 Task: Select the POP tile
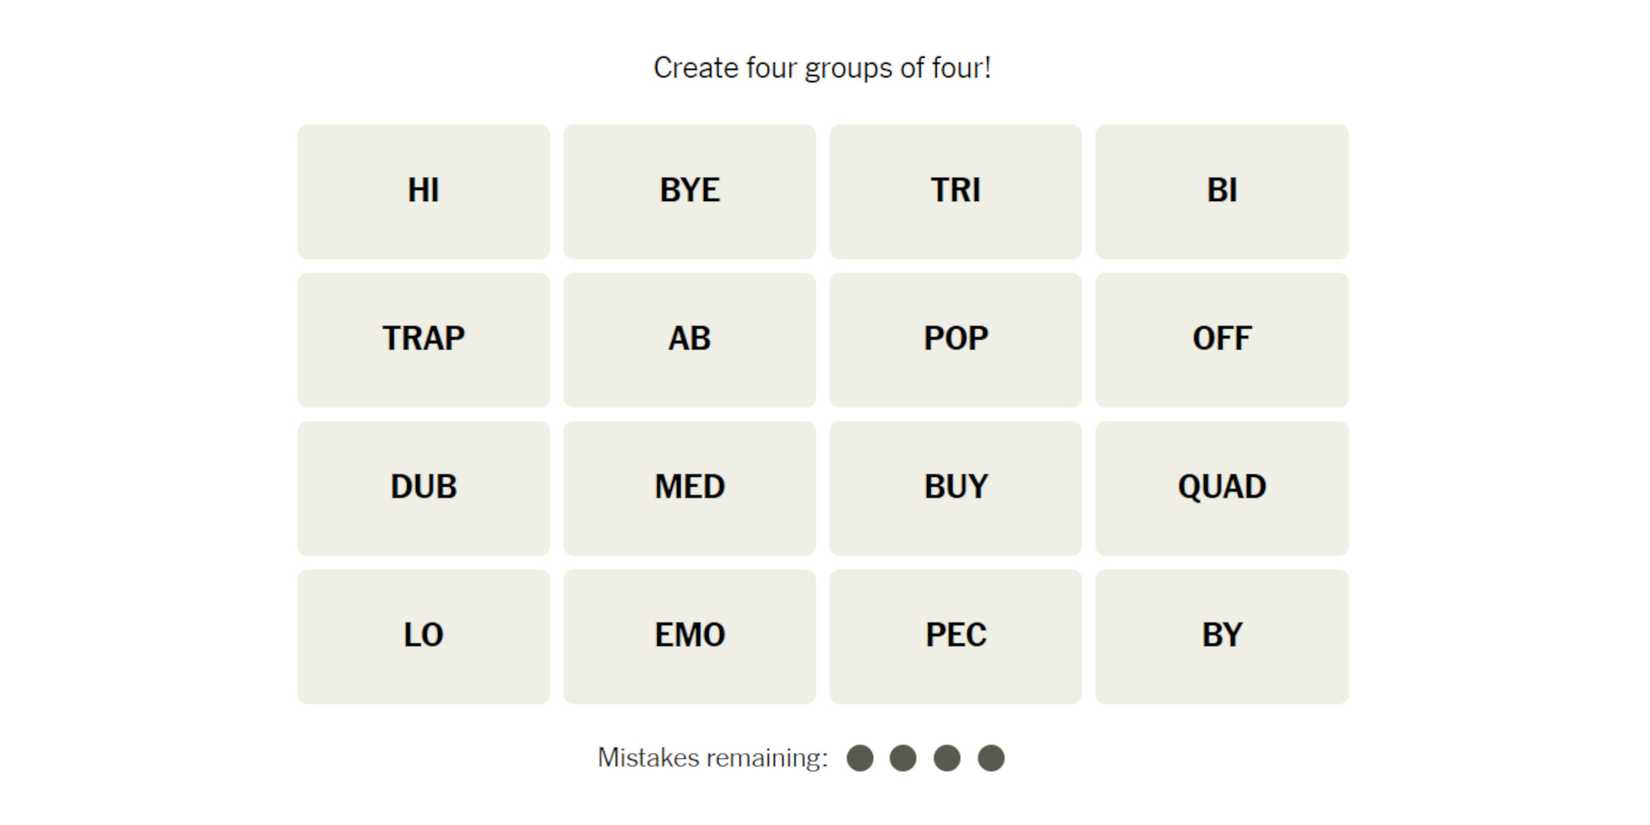(955, 339)
